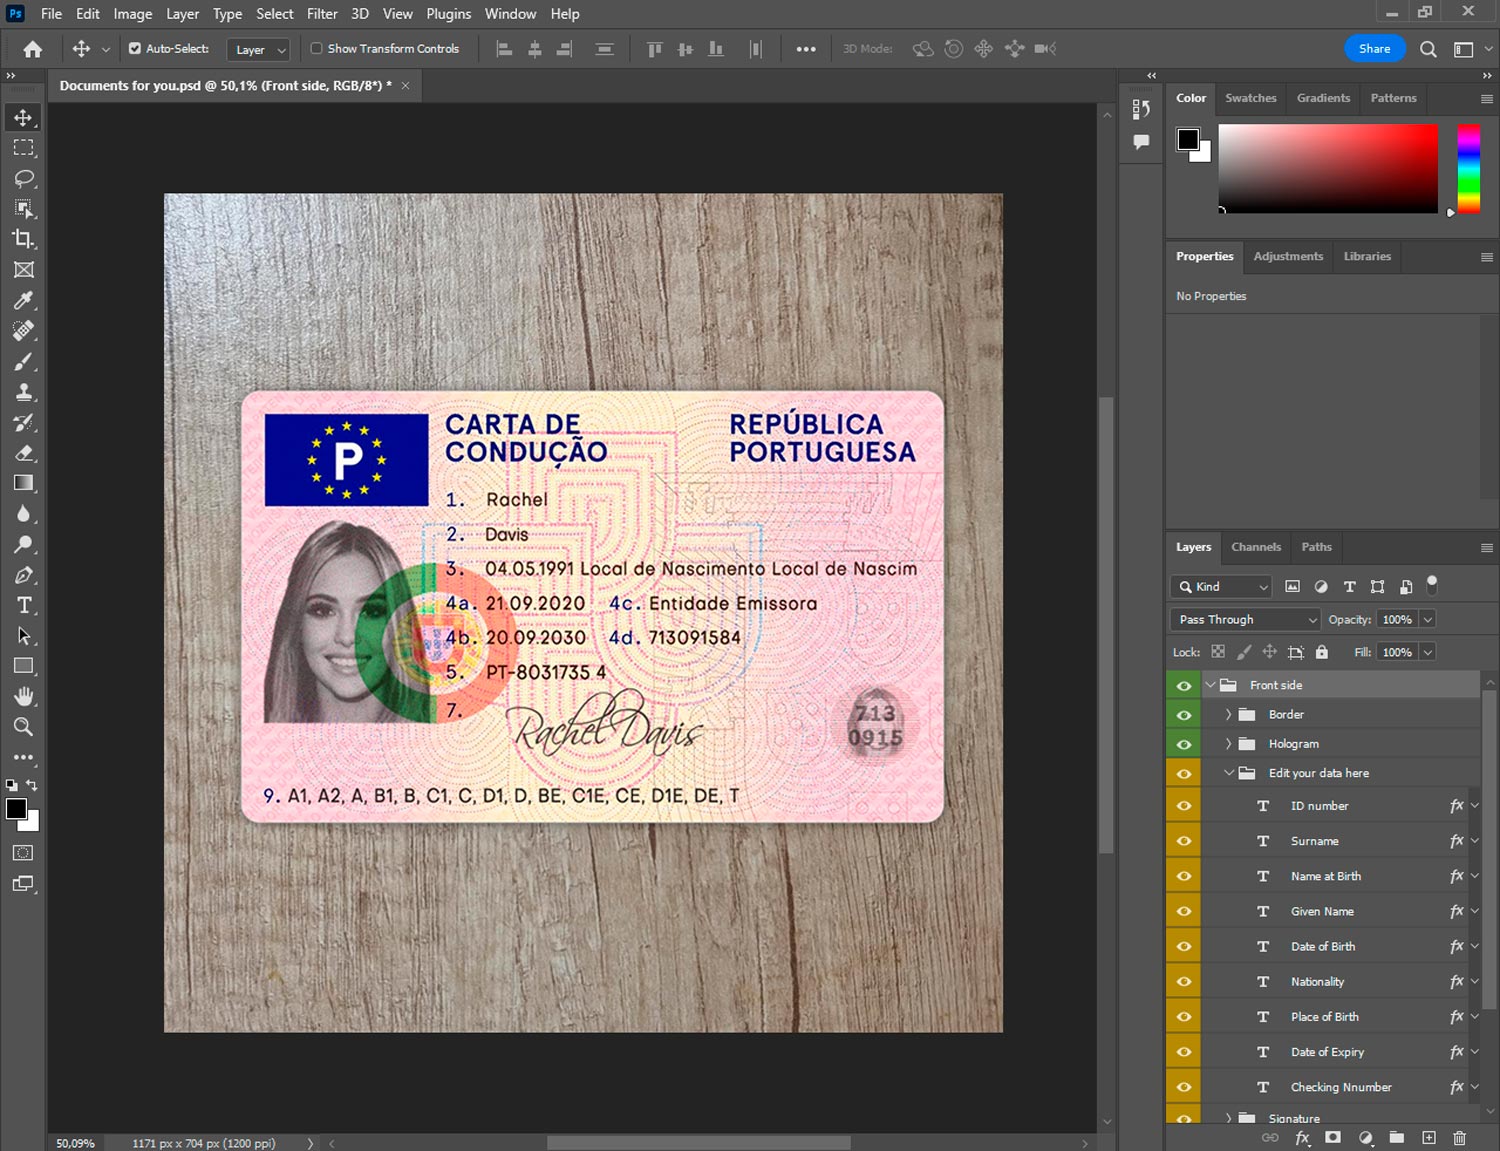Select the Brush tool

point(24,361)
